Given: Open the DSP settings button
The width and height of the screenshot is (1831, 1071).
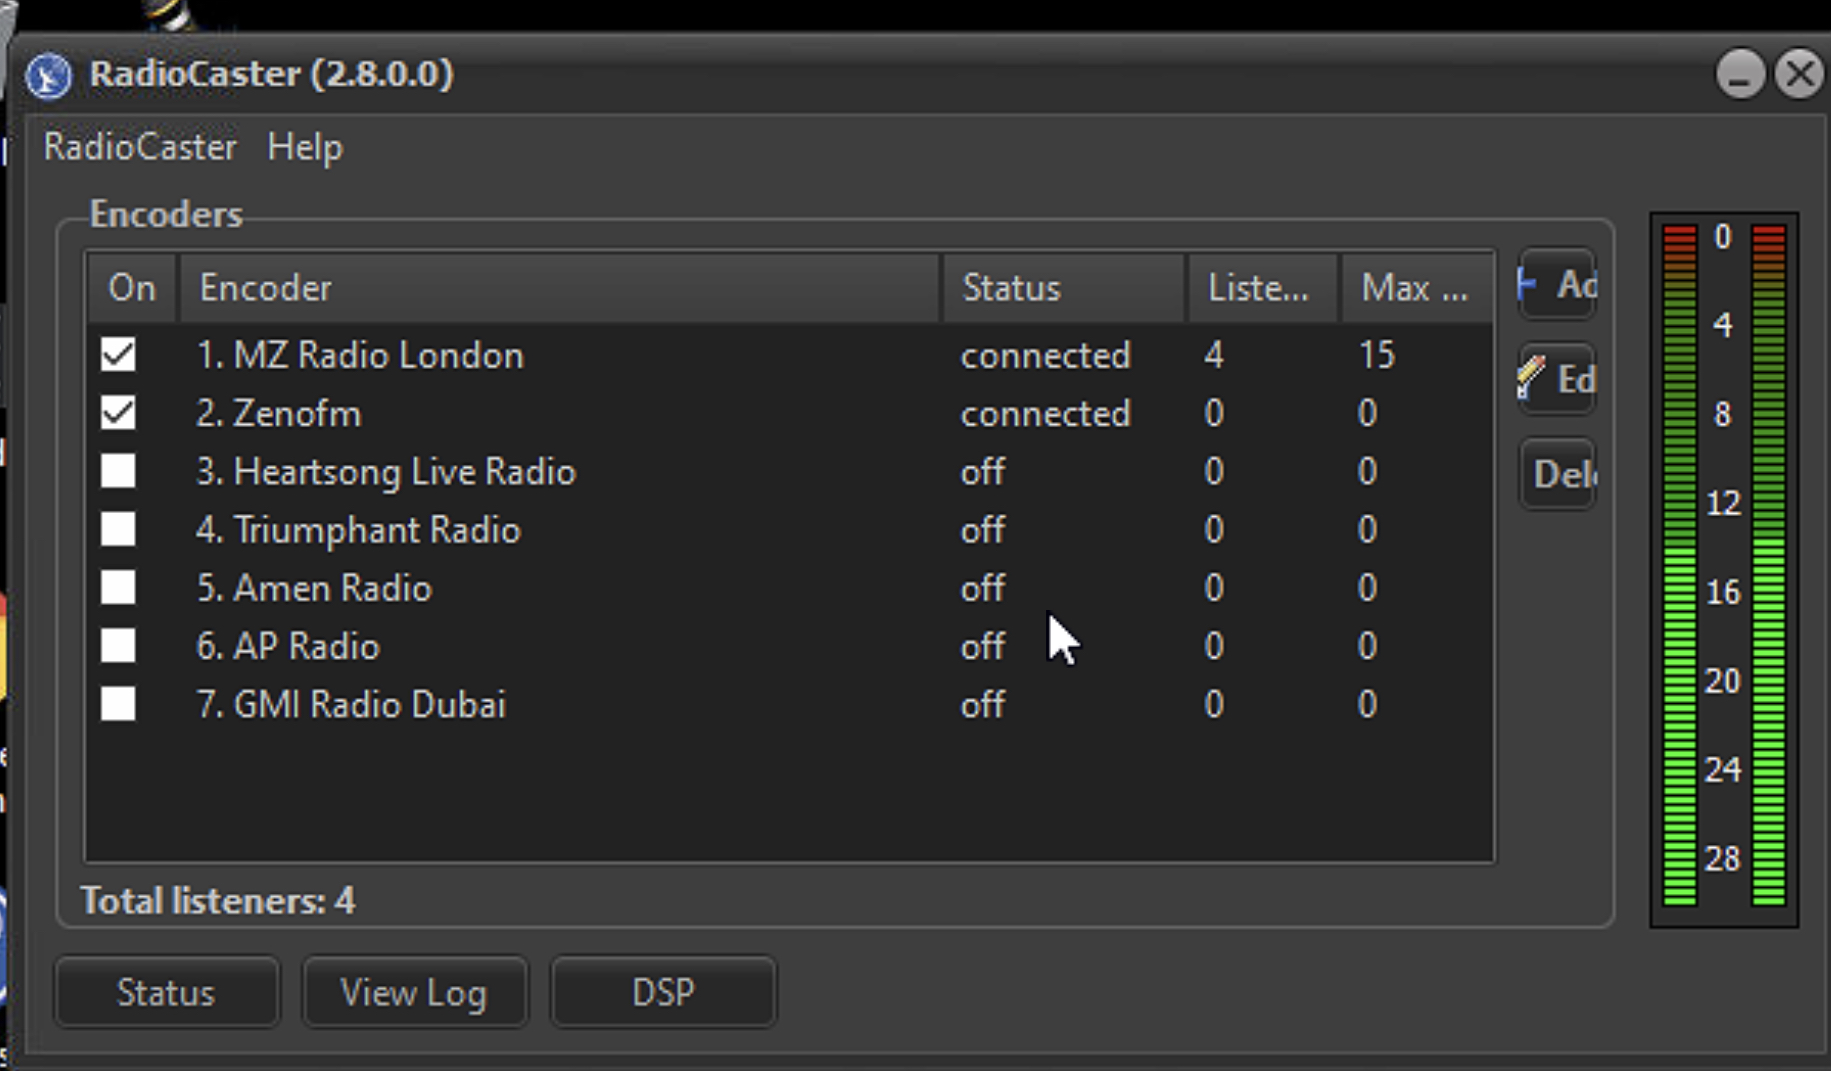Looking at the screenshot, I should pyautogui.click(x=663, y=992).
